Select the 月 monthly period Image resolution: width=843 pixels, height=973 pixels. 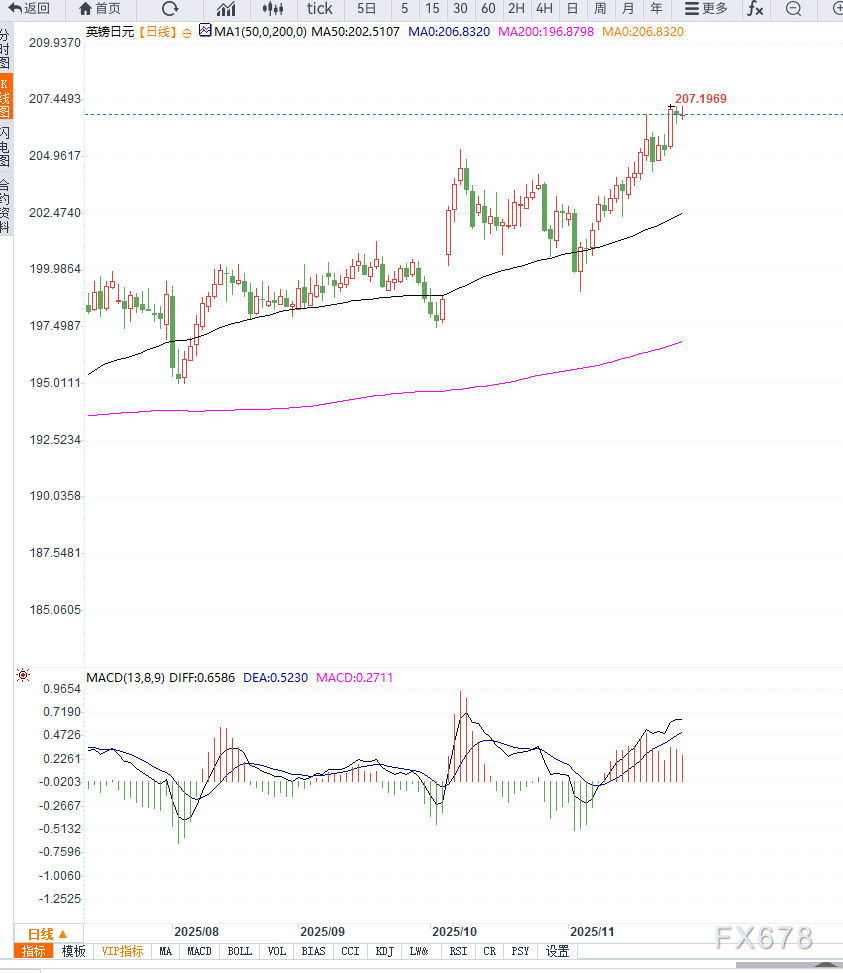(628, 9)
